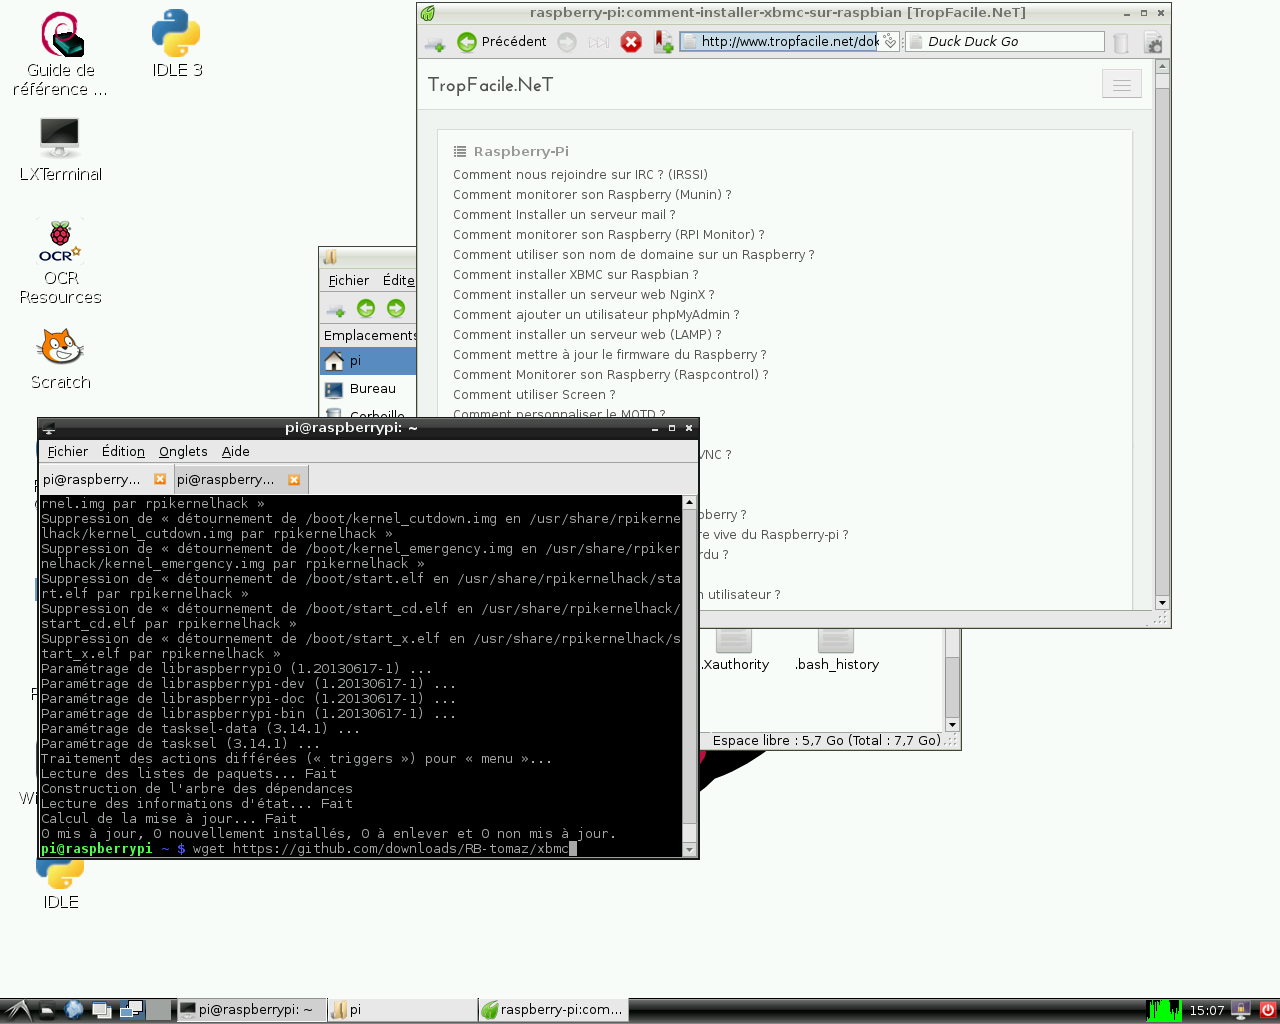Close the second terminal tab
Image resolution: width=1280 pixels, height=1024 pixels.
tap(294, 480)
